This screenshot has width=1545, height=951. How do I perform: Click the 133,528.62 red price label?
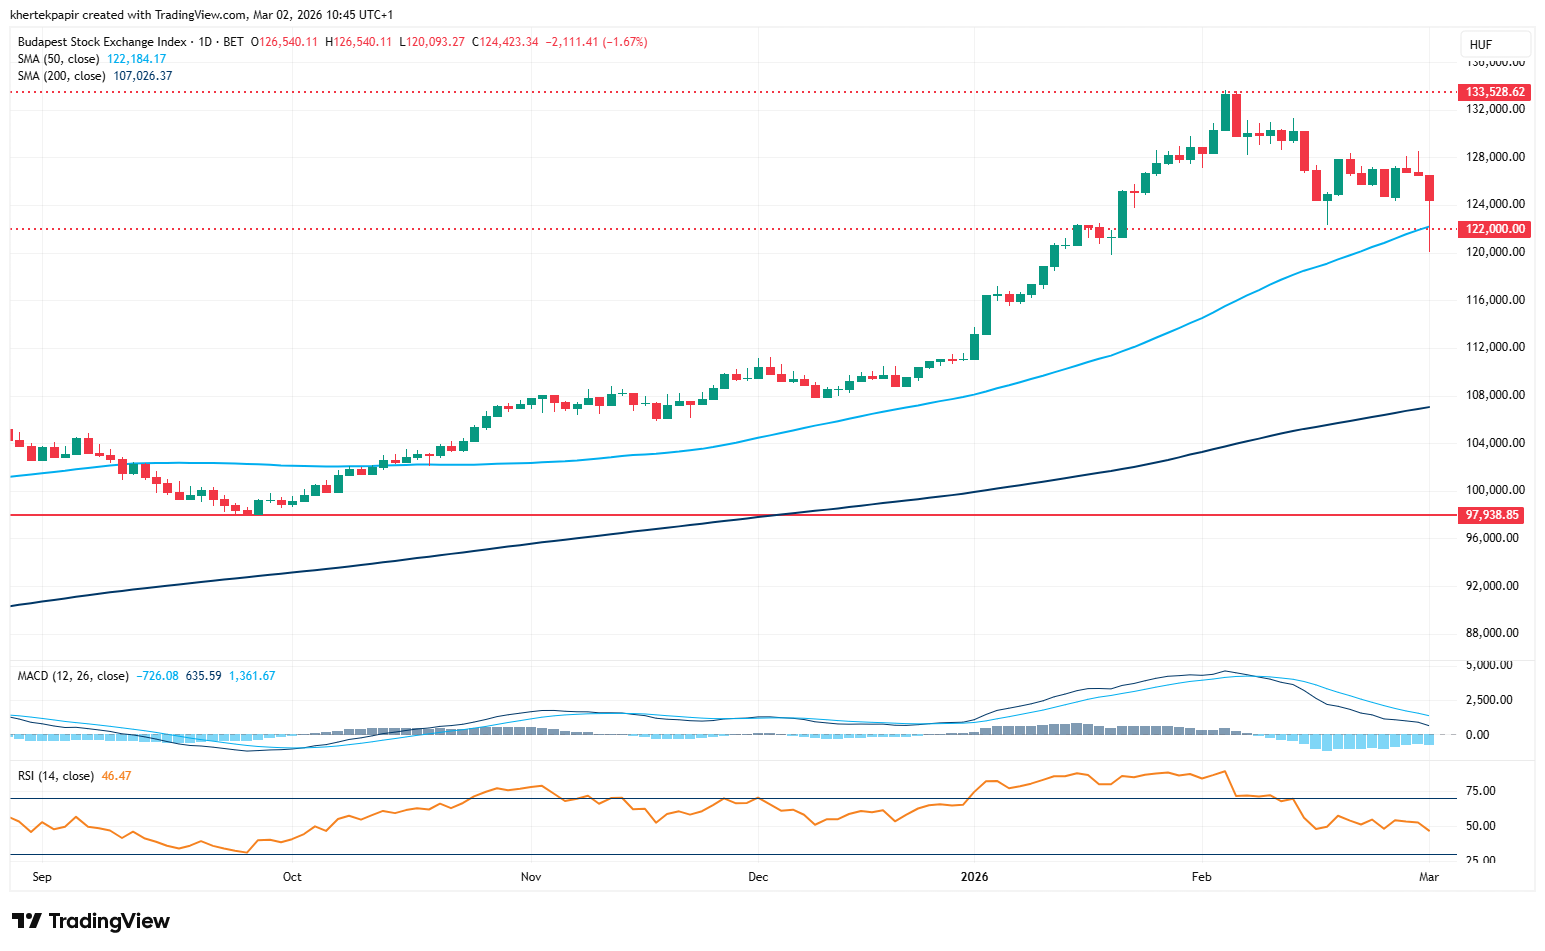pos(1495,92)
